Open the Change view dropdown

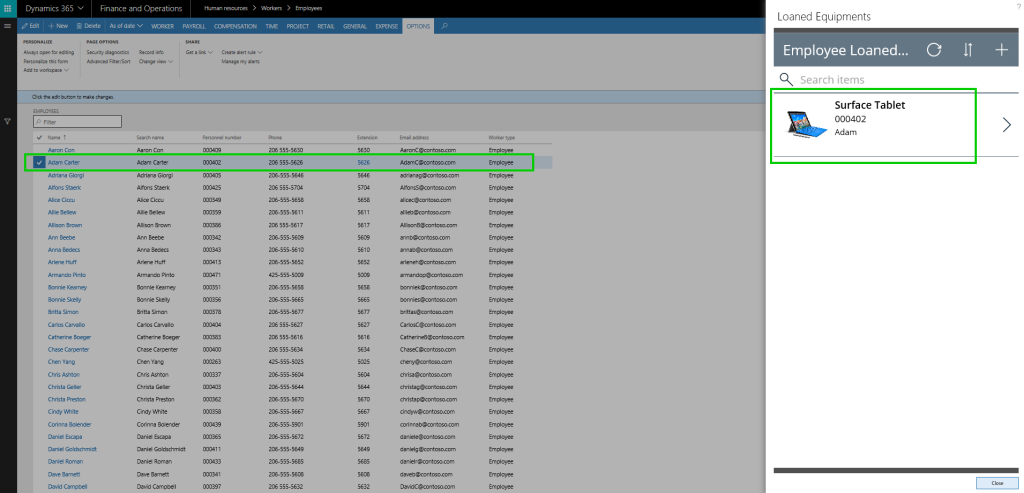tap(153, 61)
